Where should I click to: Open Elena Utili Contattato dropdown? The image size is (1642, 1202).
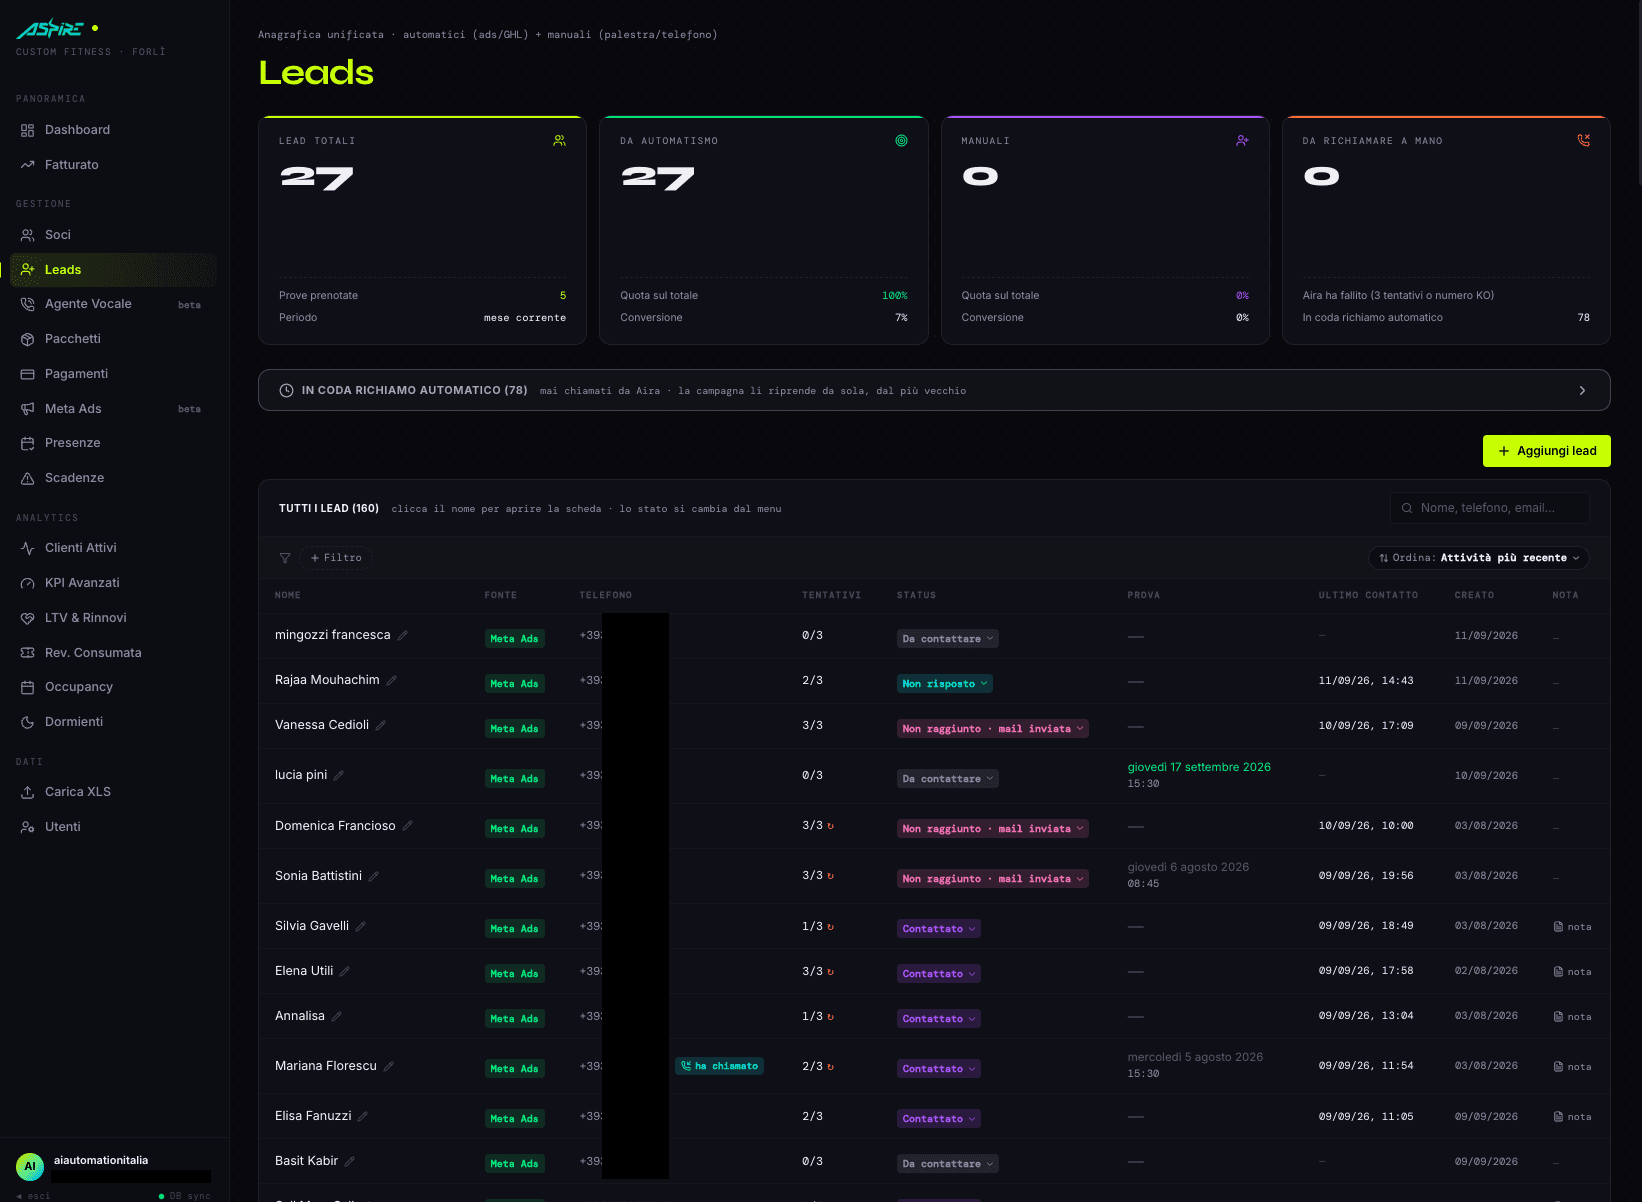(939, 974)
